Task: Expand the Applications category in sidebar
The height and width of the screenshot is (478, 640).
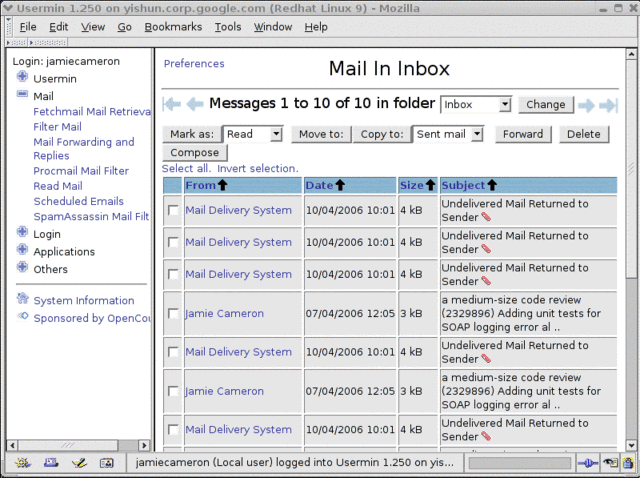Action: point(22,251)
